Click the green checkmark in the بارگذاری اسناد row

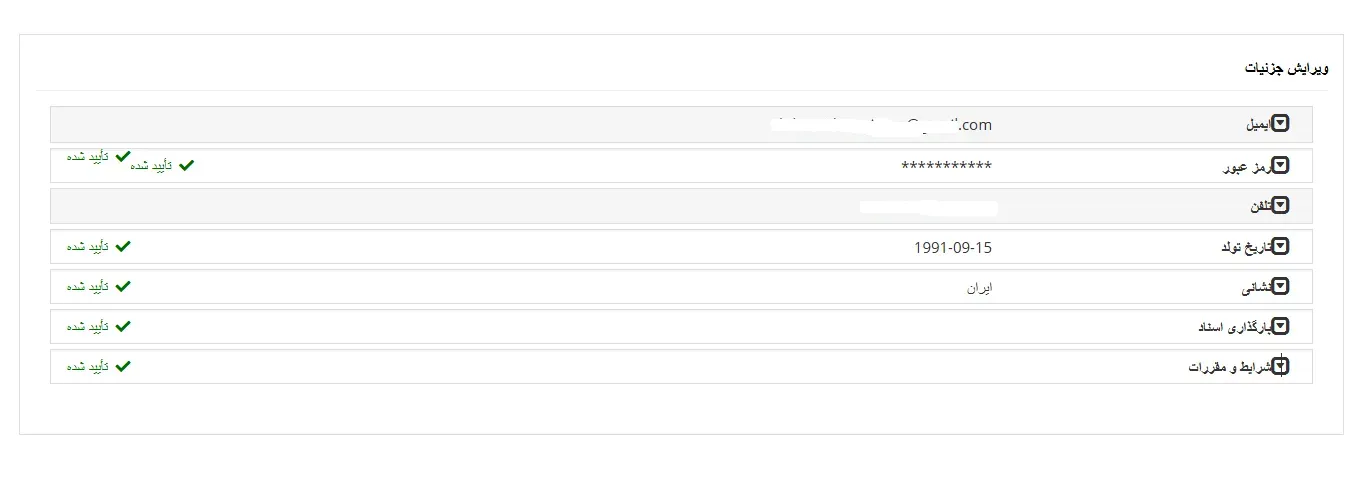123,326
